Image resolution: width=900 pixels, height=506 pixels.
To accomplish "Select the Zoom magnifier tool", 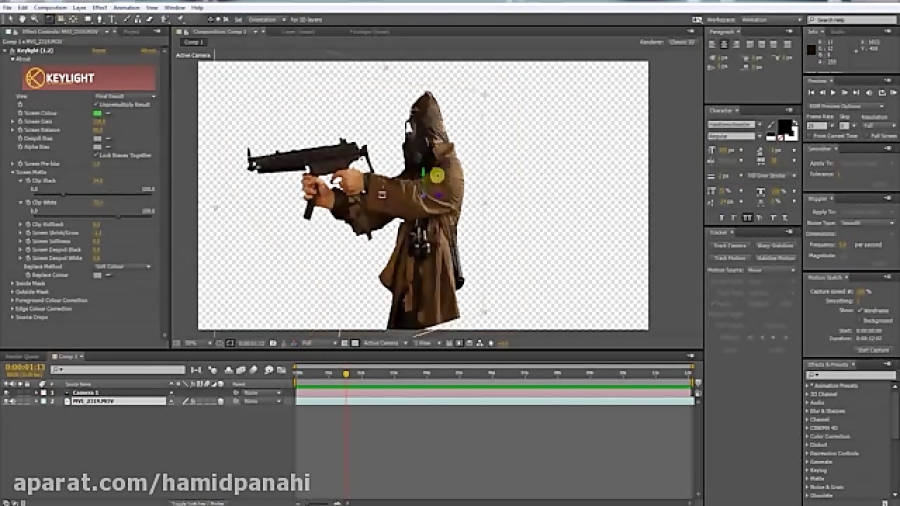I will pos(34,20).
